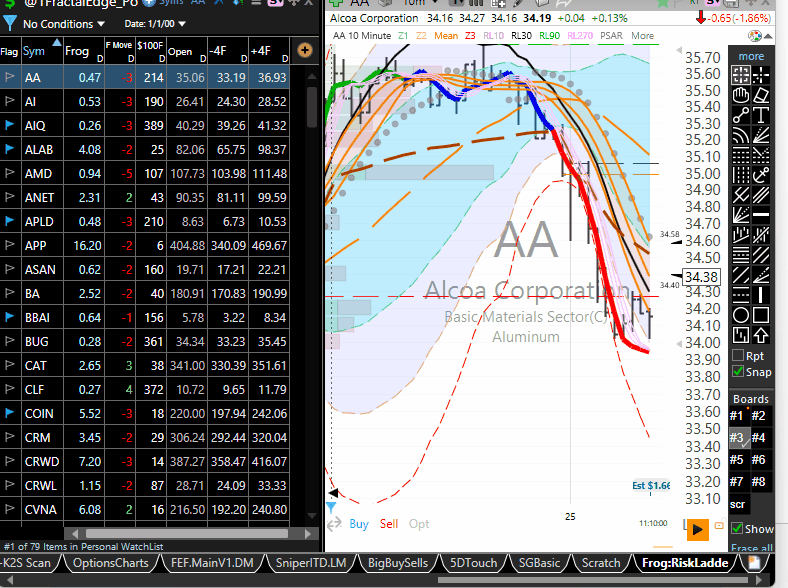Open the chart color palette icon
The width and height of the screenshot is (788, 588).
point(754,36)
